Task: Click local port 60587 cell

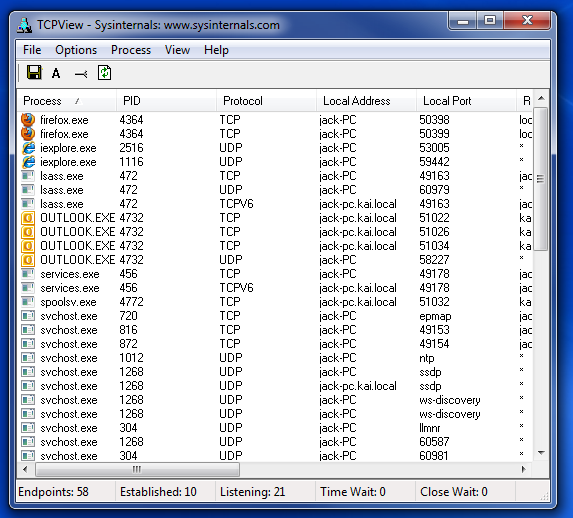Action: click(434, 442)
